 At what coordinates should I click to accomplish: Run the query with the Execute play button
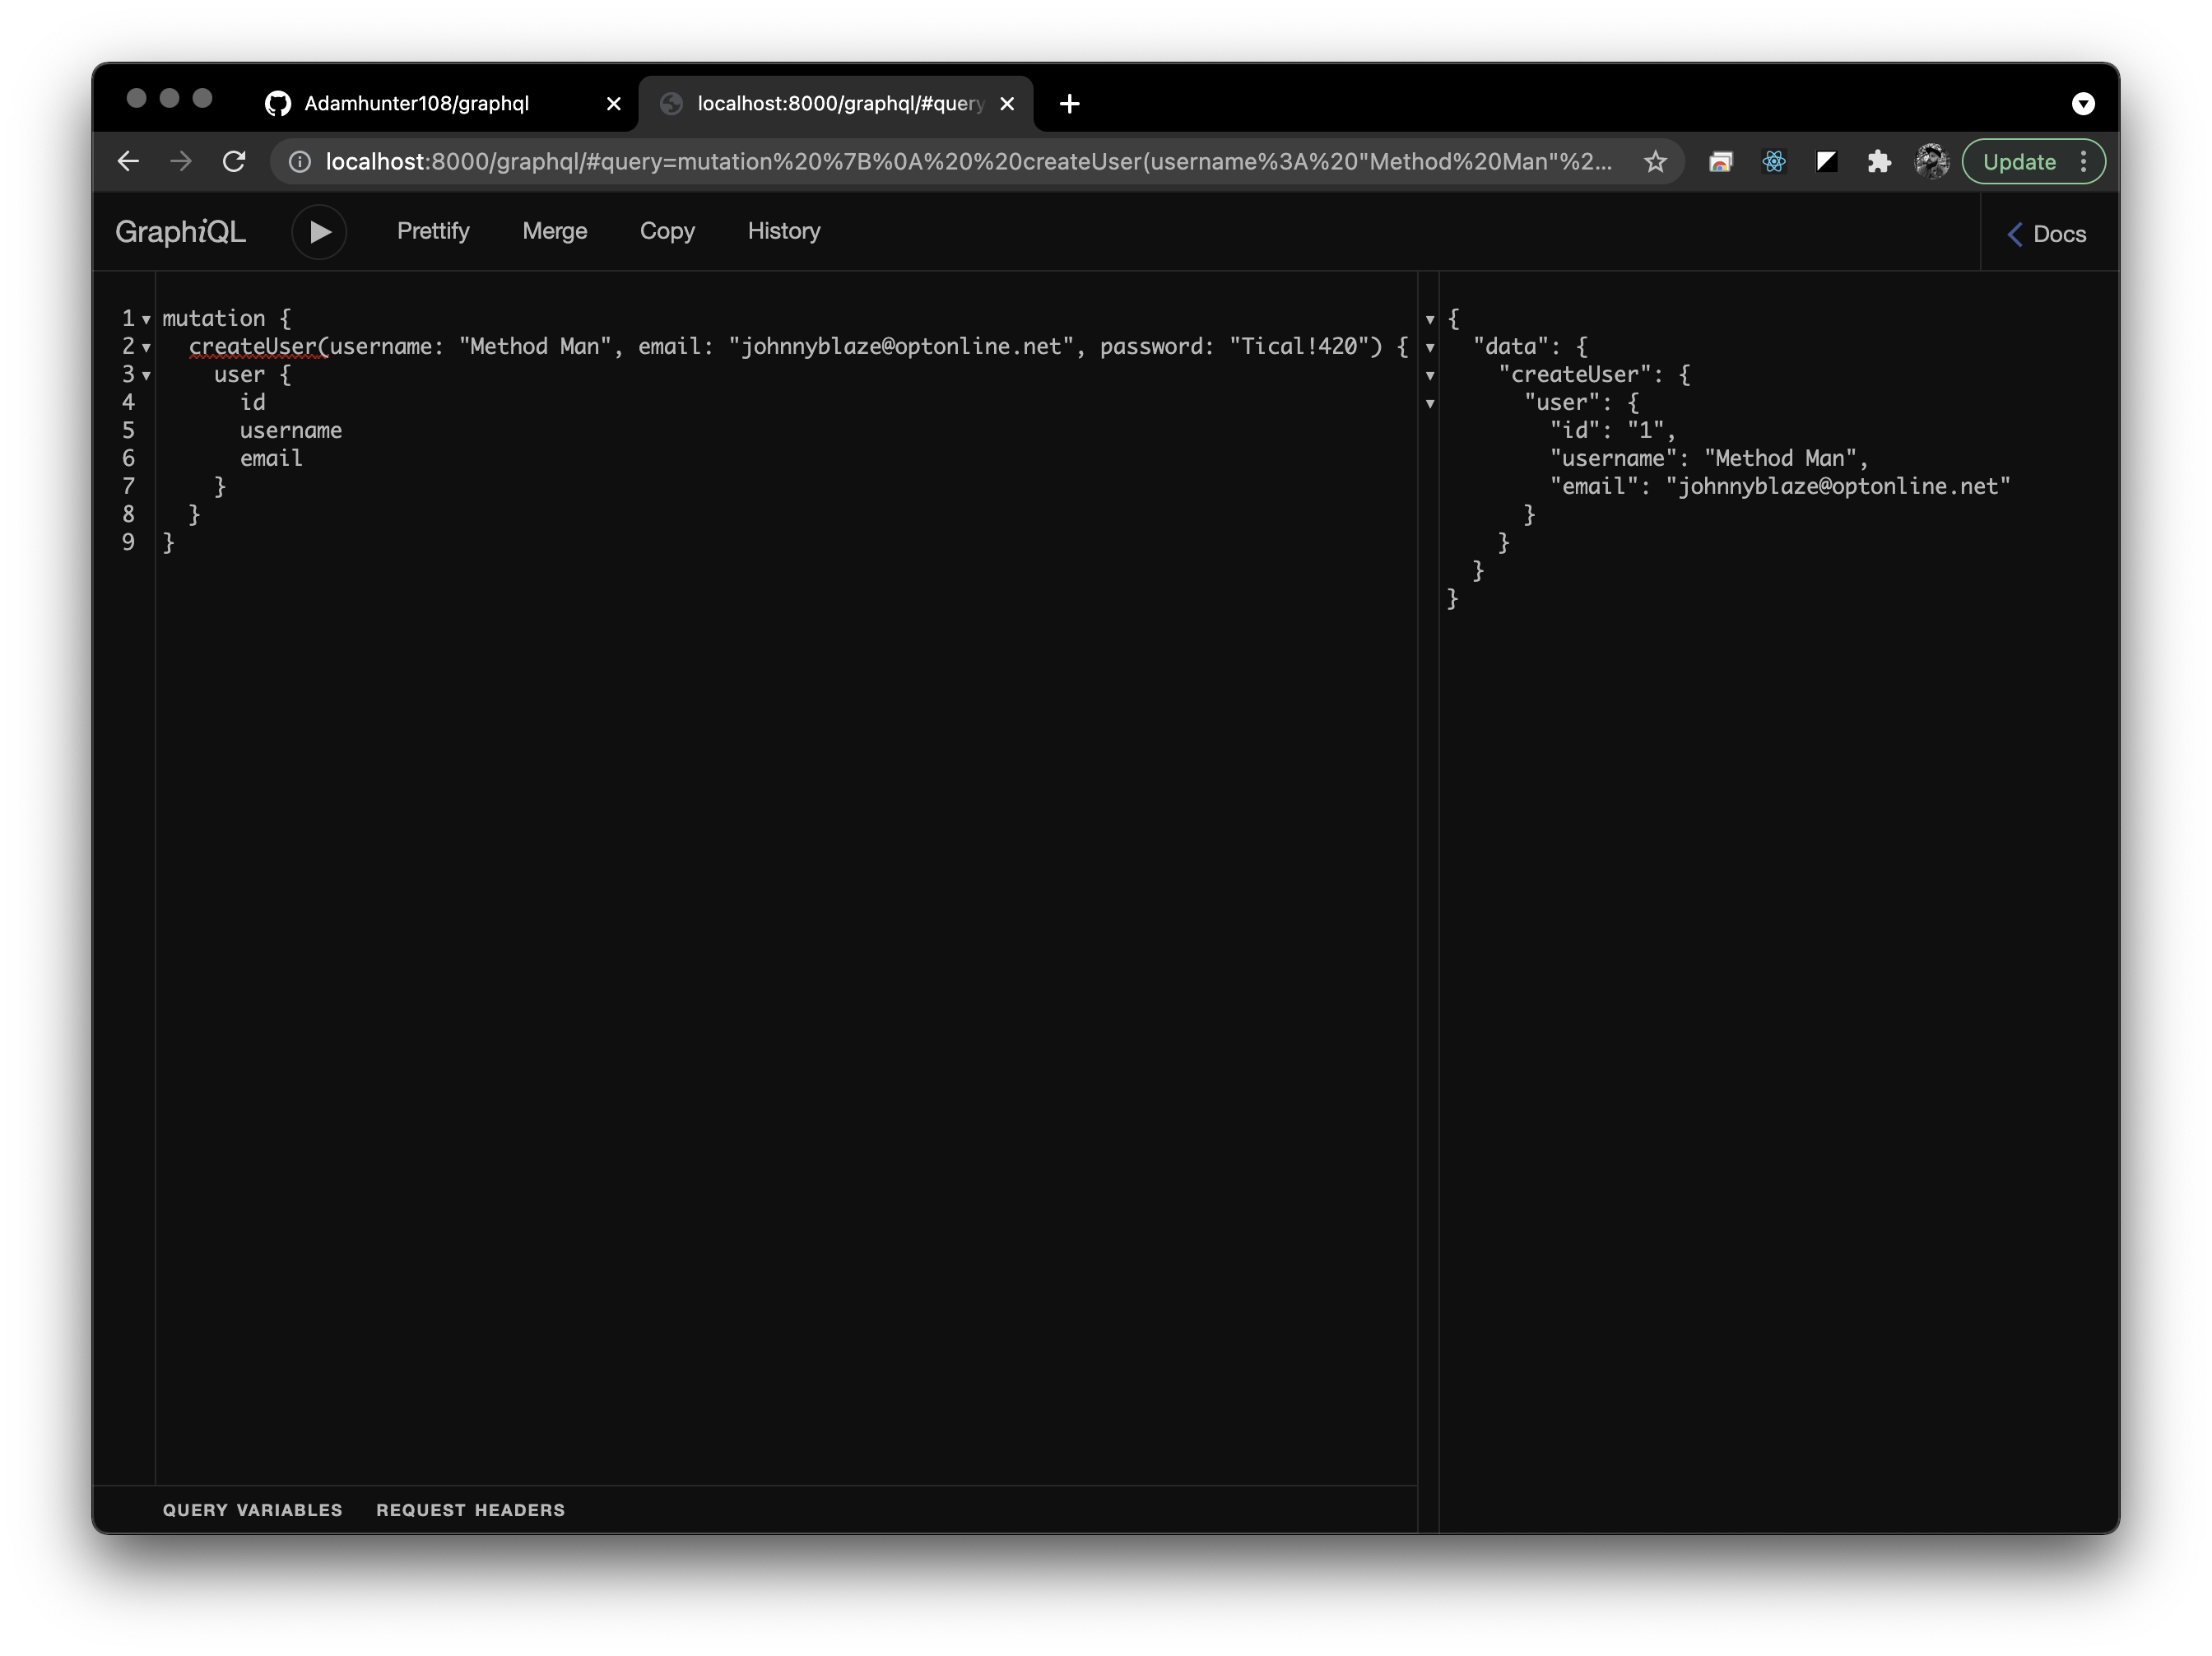click(319, 232)
